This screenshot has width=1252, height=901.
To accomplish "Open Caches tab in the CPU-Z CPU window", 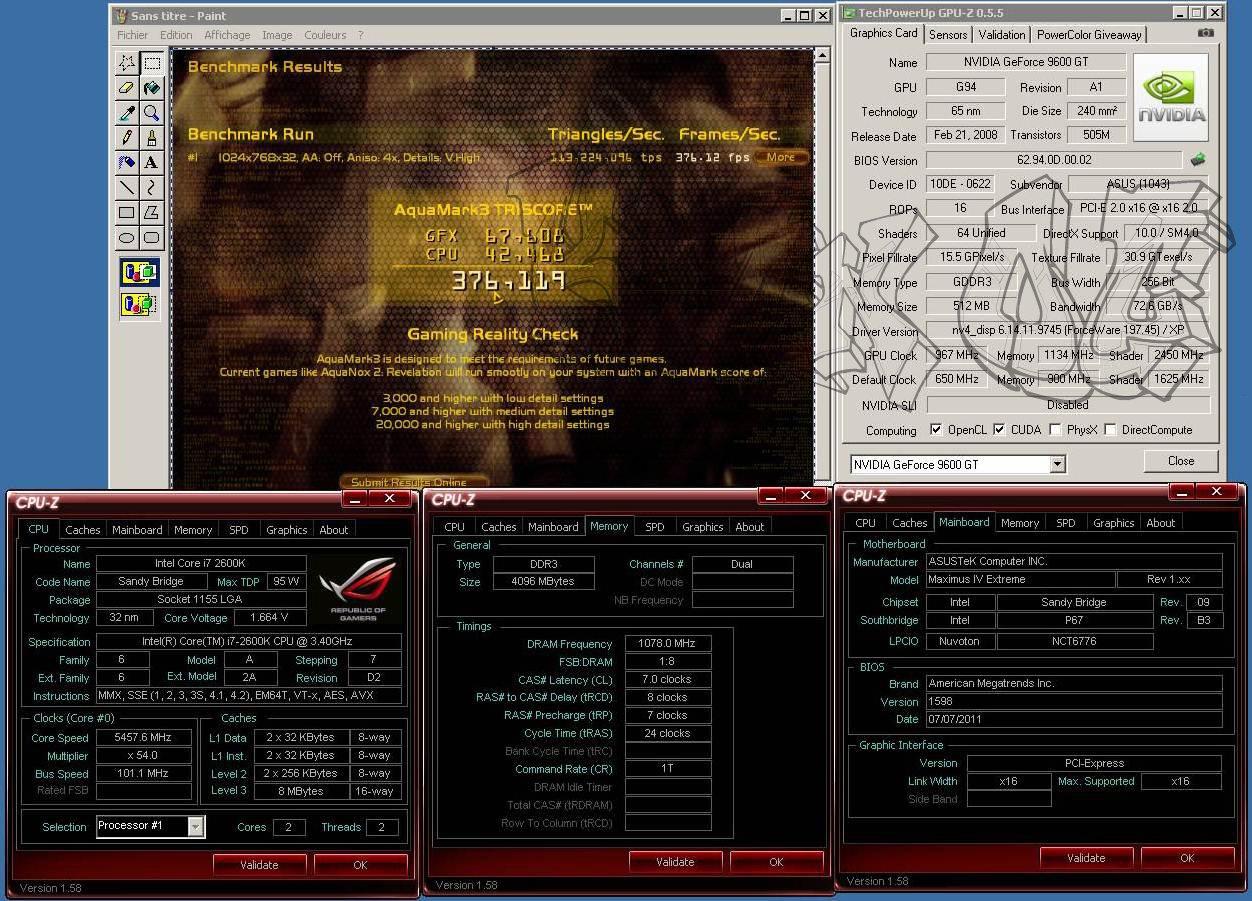I will (x=83, y=530).
